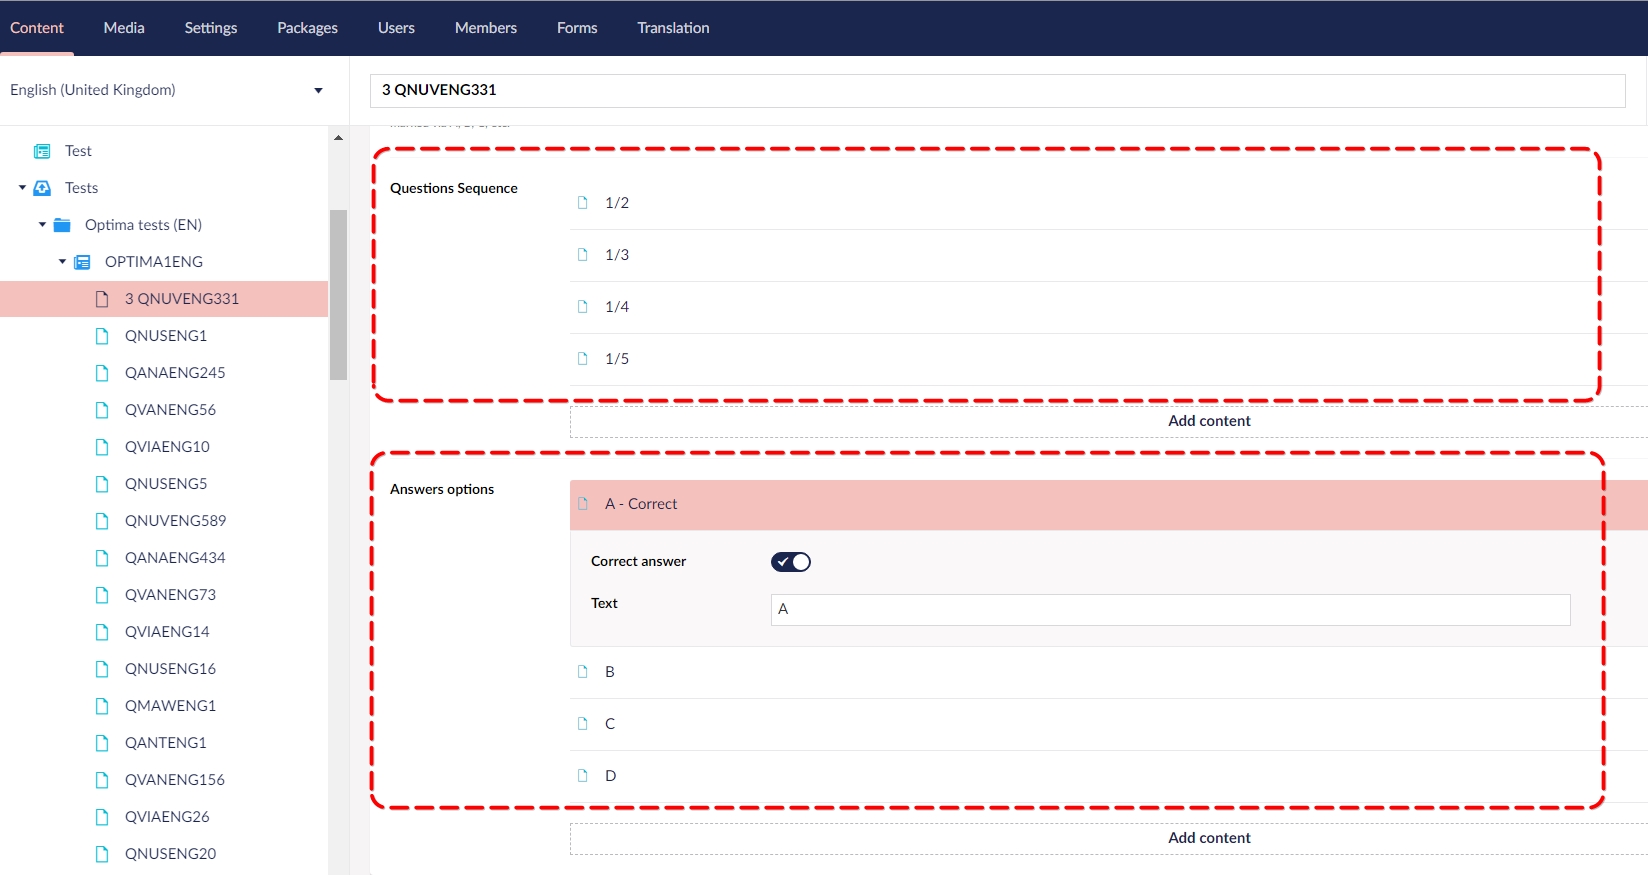Click the Optima tests (EN) folder icon
The width and height of the screenshot is (1648, 875).
[x=62, y=225]
